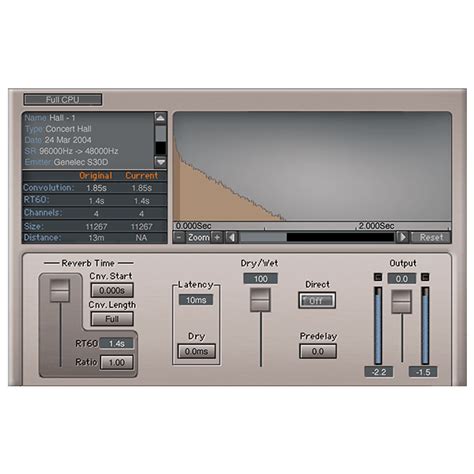474x474 pixels.
Task: Click the Ratio 1.00 field
Action: pyautogui.click(x=117, y=362)
